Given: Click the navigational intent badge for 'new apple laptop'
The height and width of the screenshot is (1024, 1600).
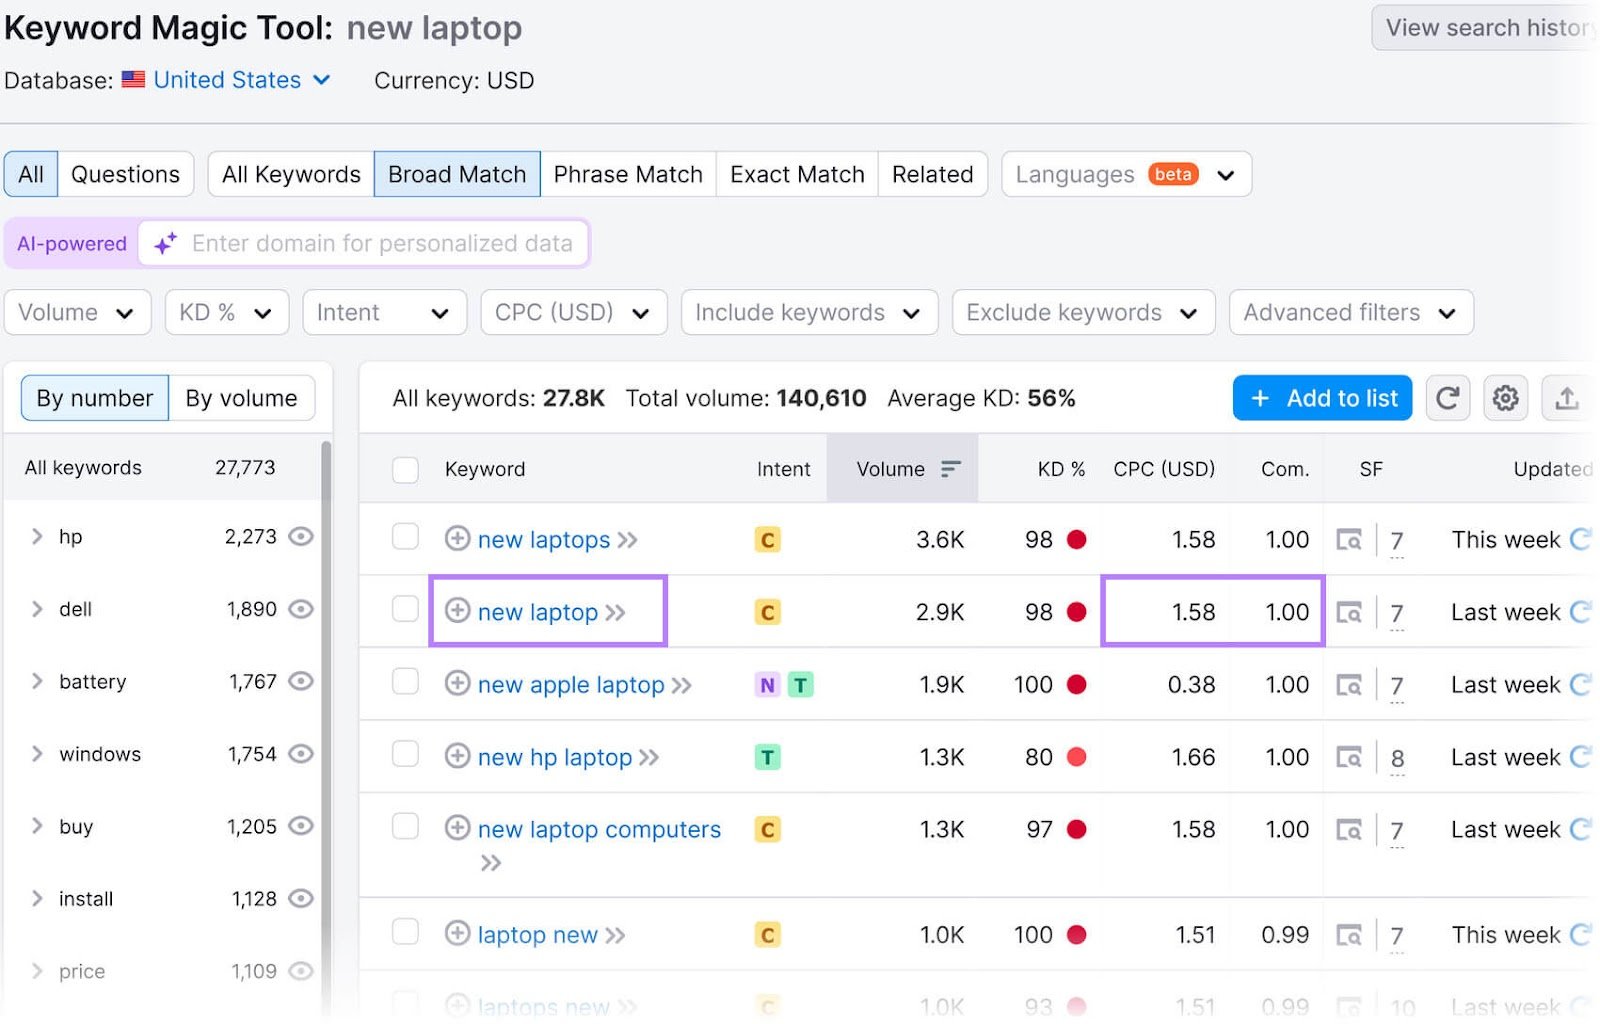Looking at the screenshot, I should tap(767, 685).
